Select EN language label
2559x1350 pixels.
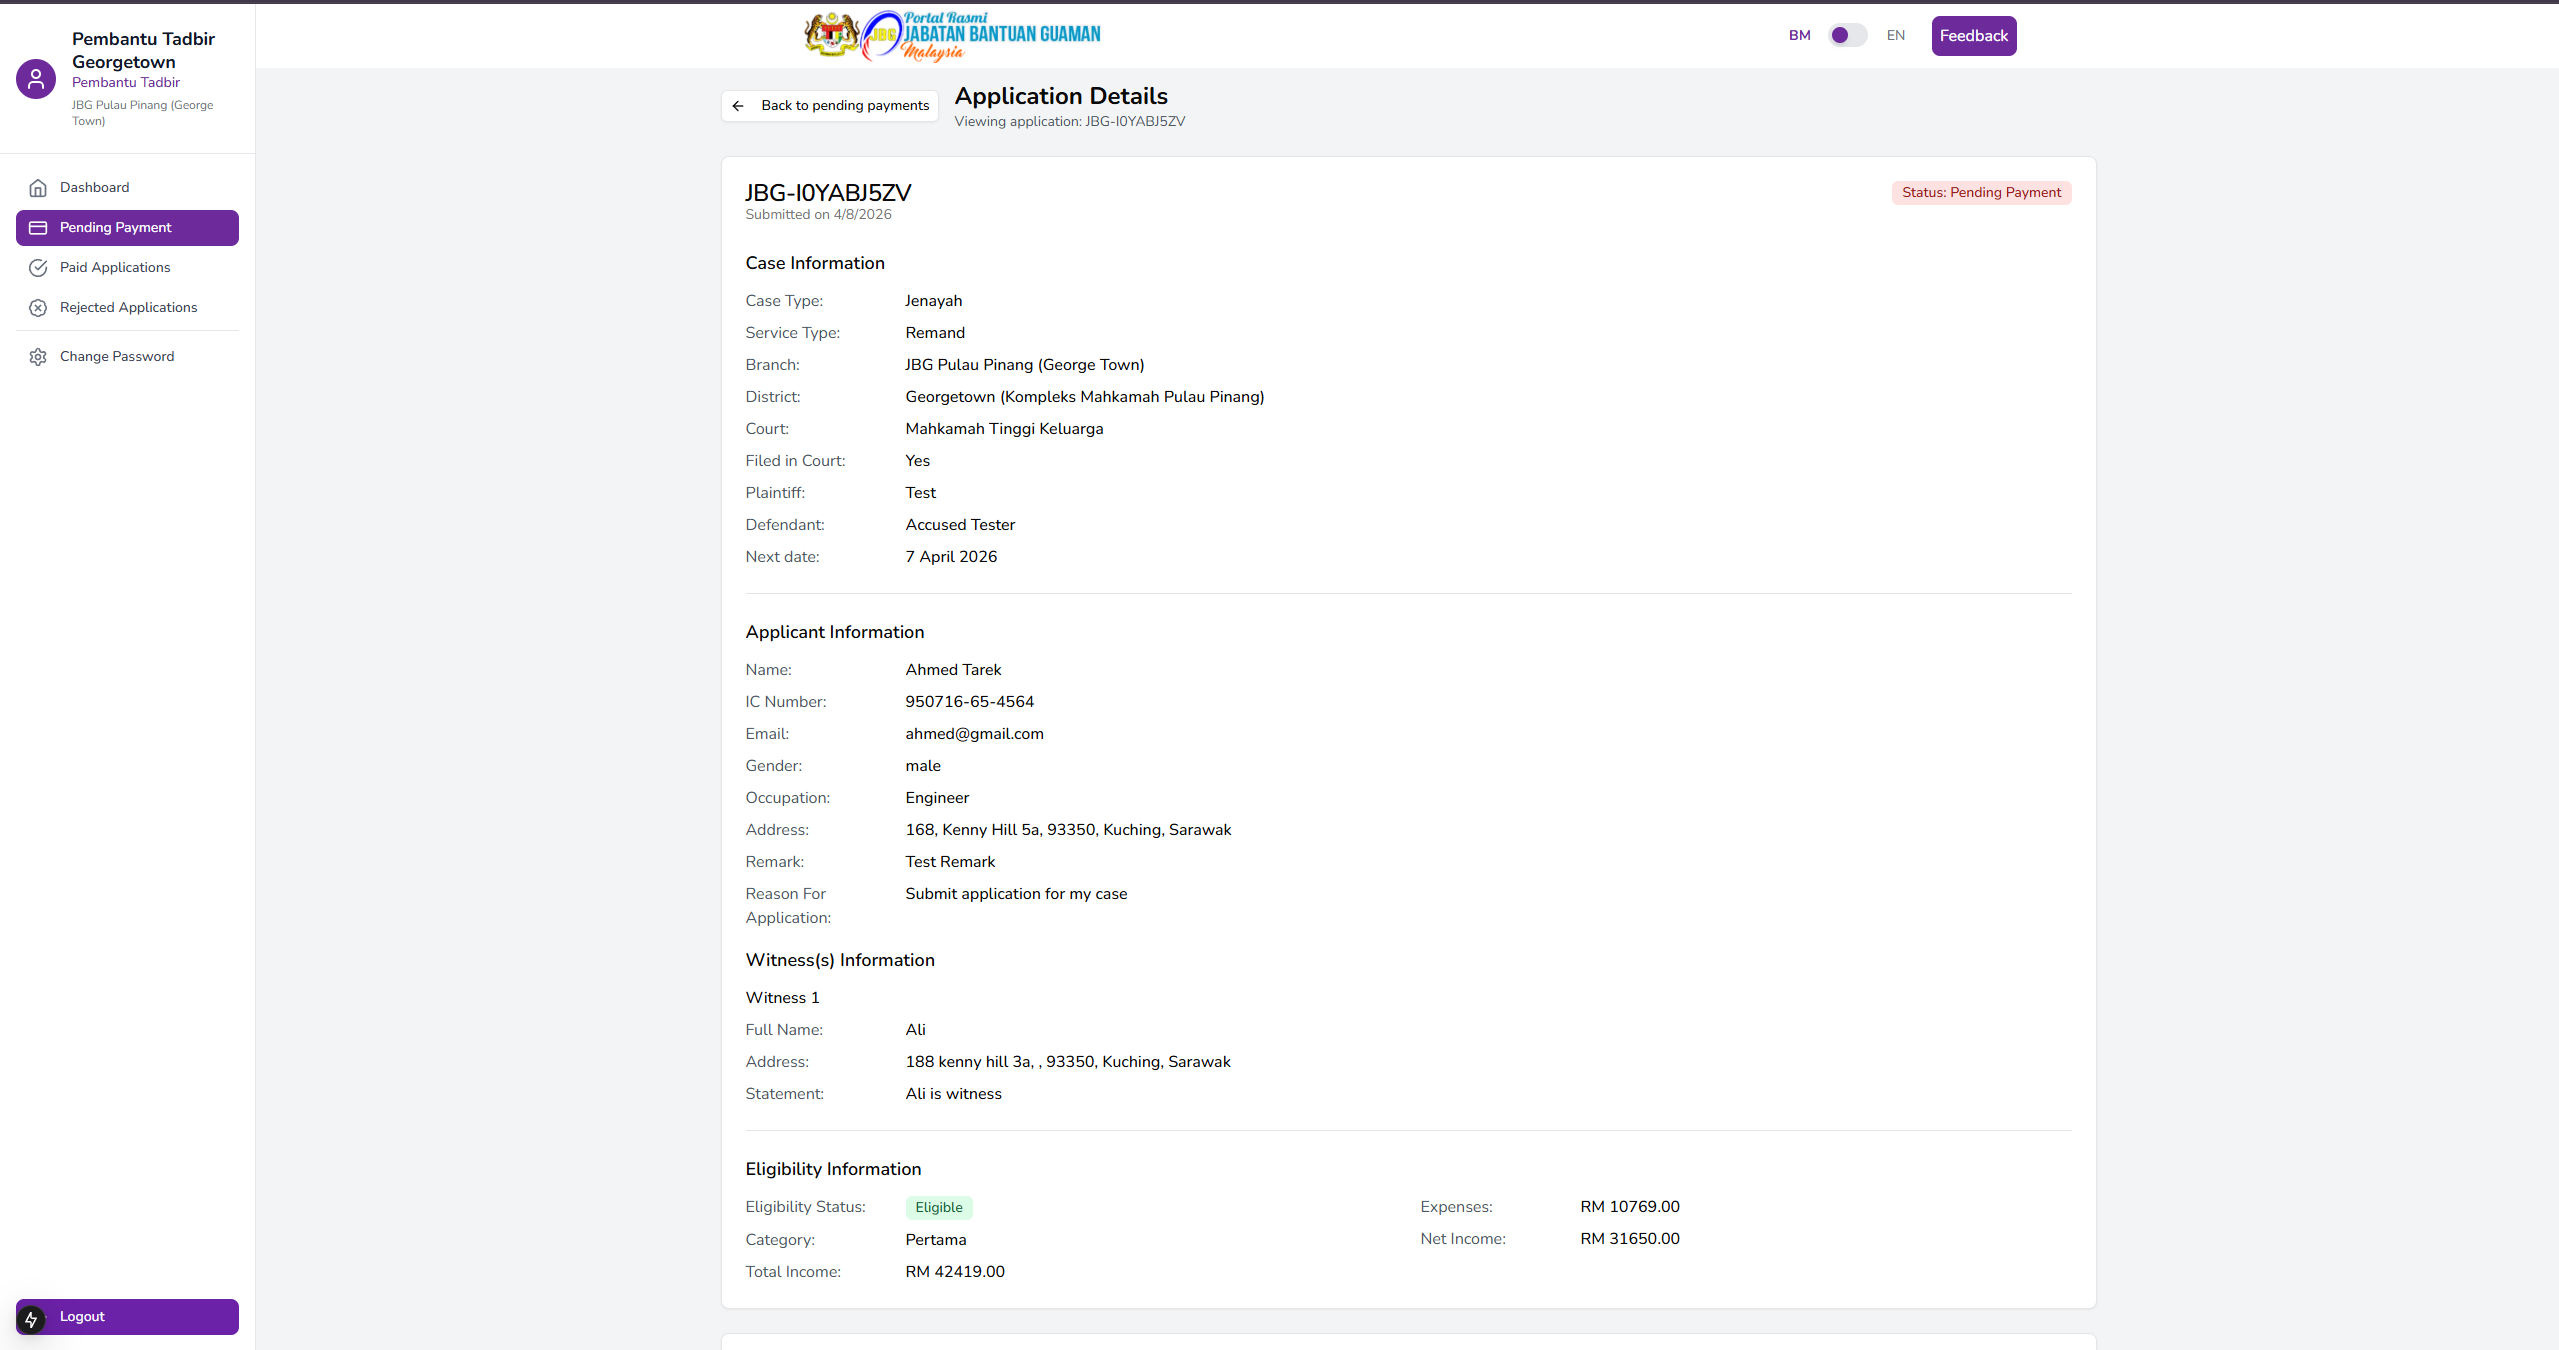1895,35
